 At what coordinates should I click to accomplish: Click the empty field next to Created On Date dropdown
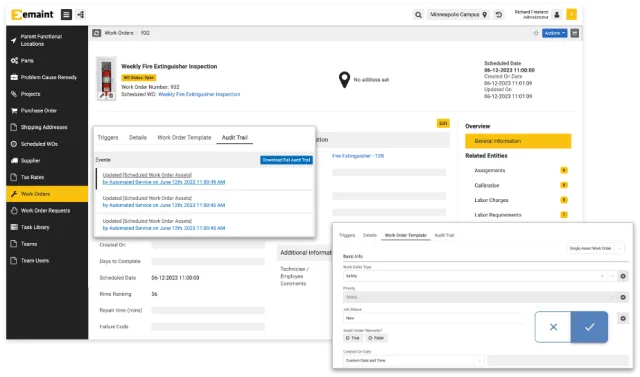(x=558, y=361)
